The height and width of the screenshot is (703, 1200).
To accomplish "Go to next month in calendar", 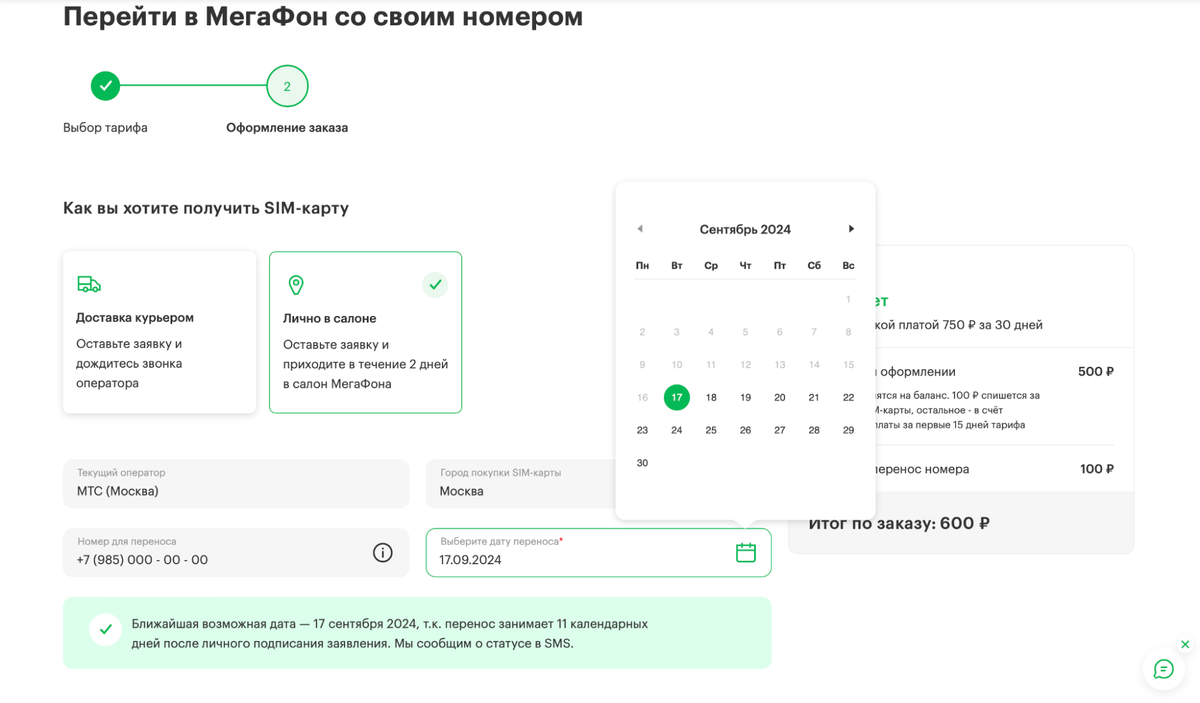I will click(851, 229).
